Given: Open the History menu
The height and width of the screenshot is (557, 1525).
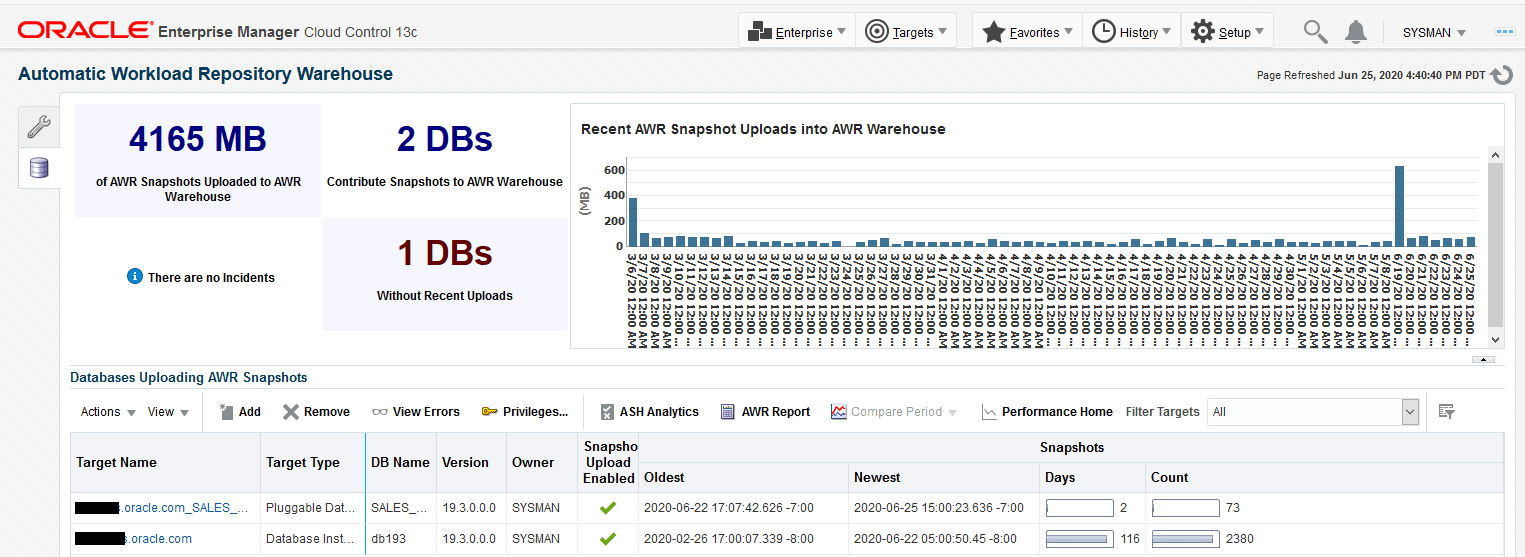Looking at the screenshot, I should [1132, 32].
